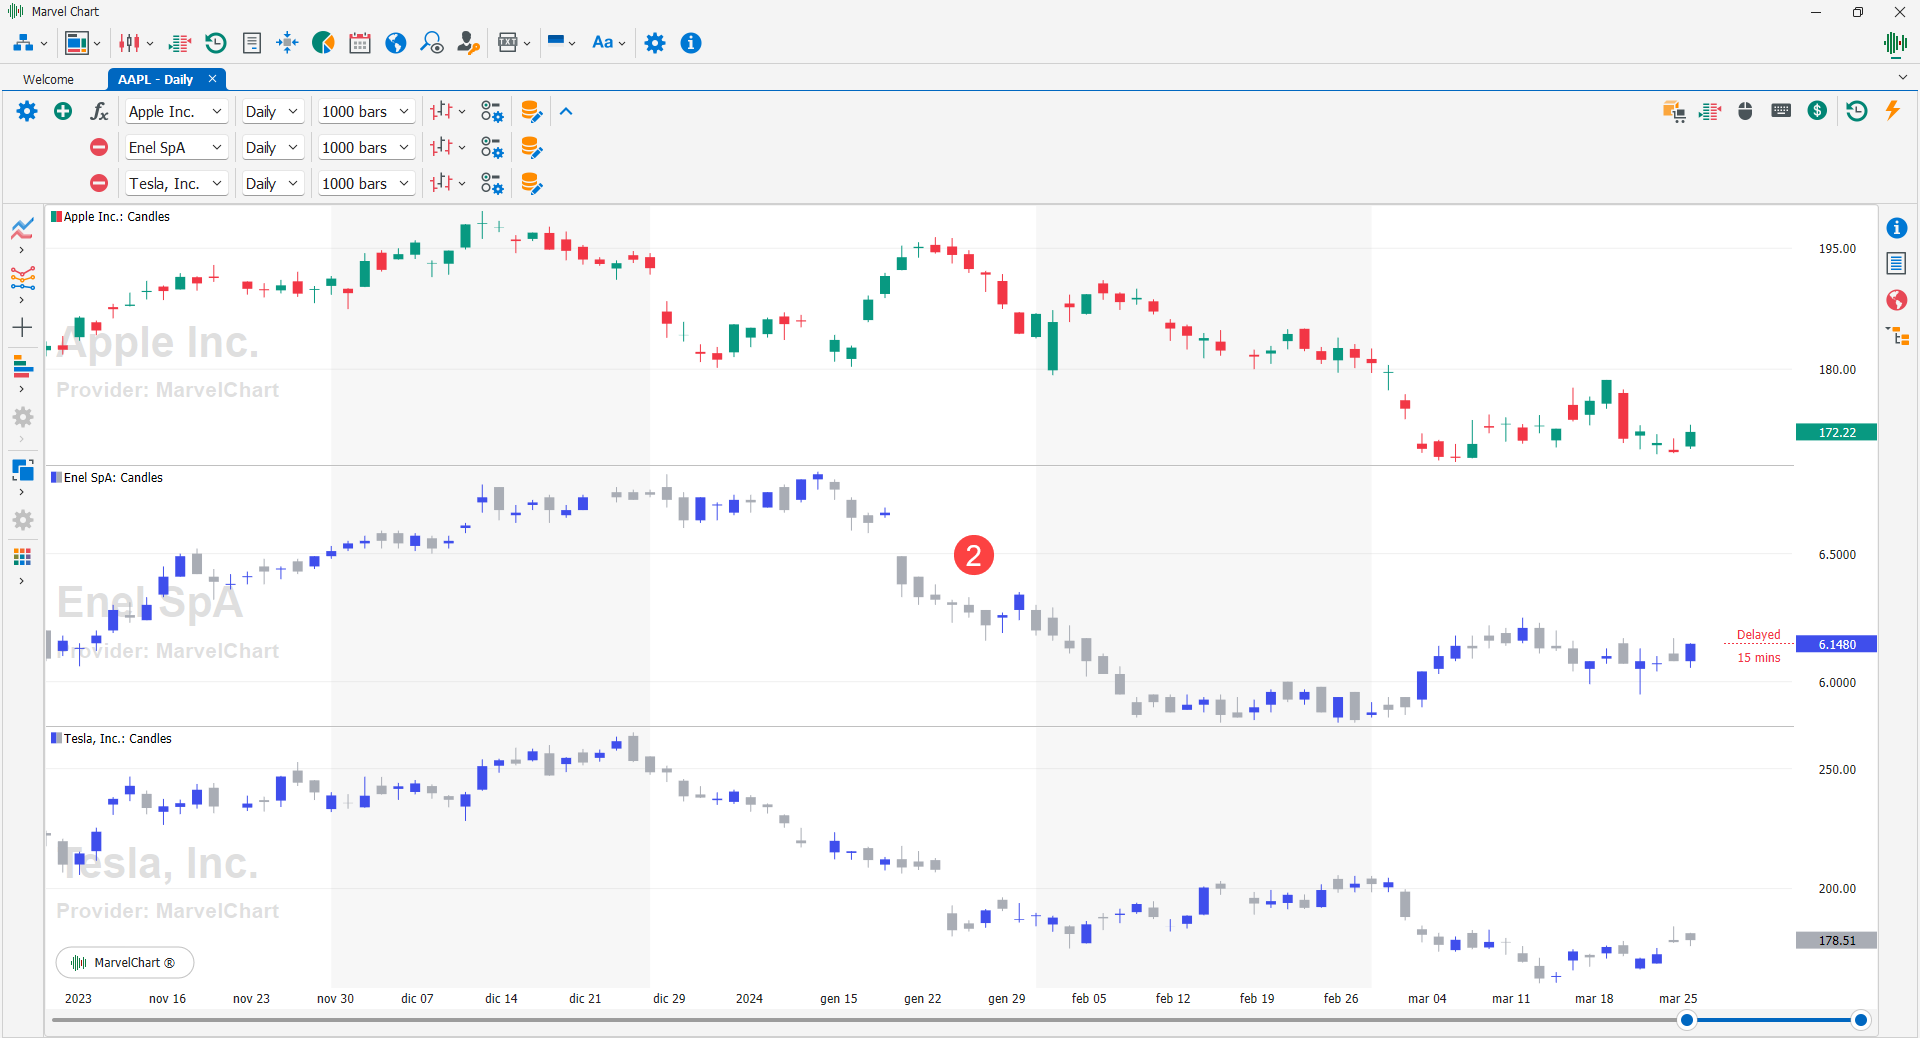Switch to the Welcome tab

click(49, 79)
